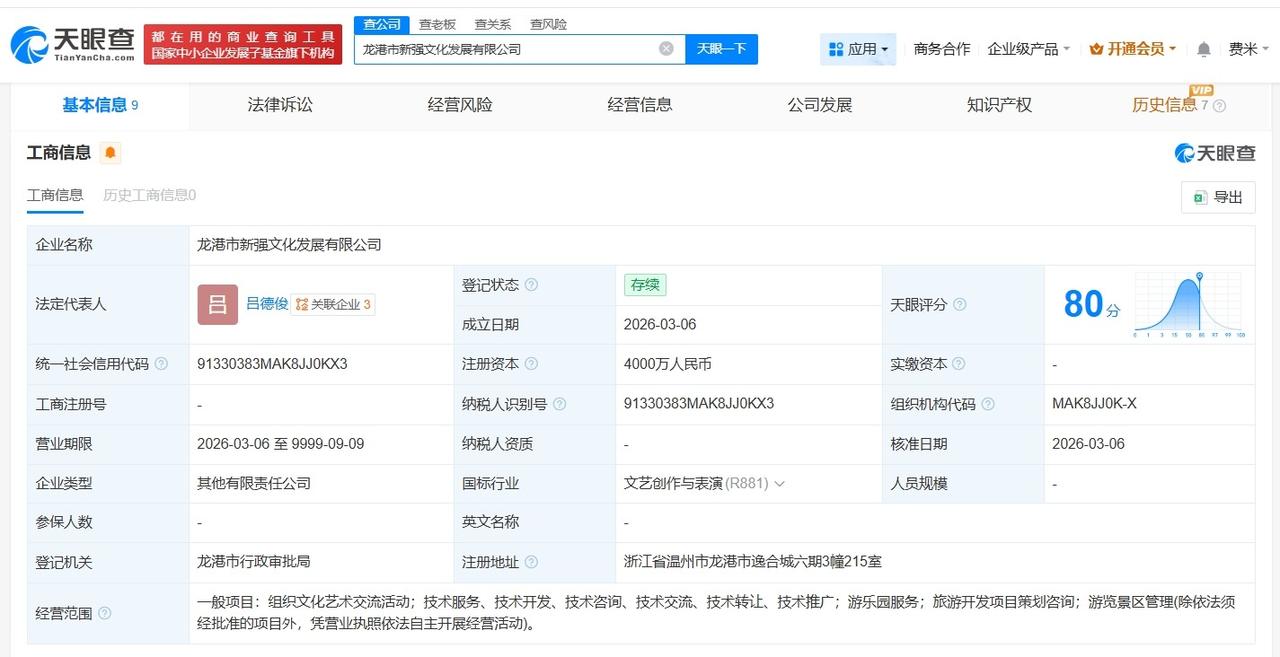
Task: Click the help icon next to 注册资本
Action: click(534, 364)
